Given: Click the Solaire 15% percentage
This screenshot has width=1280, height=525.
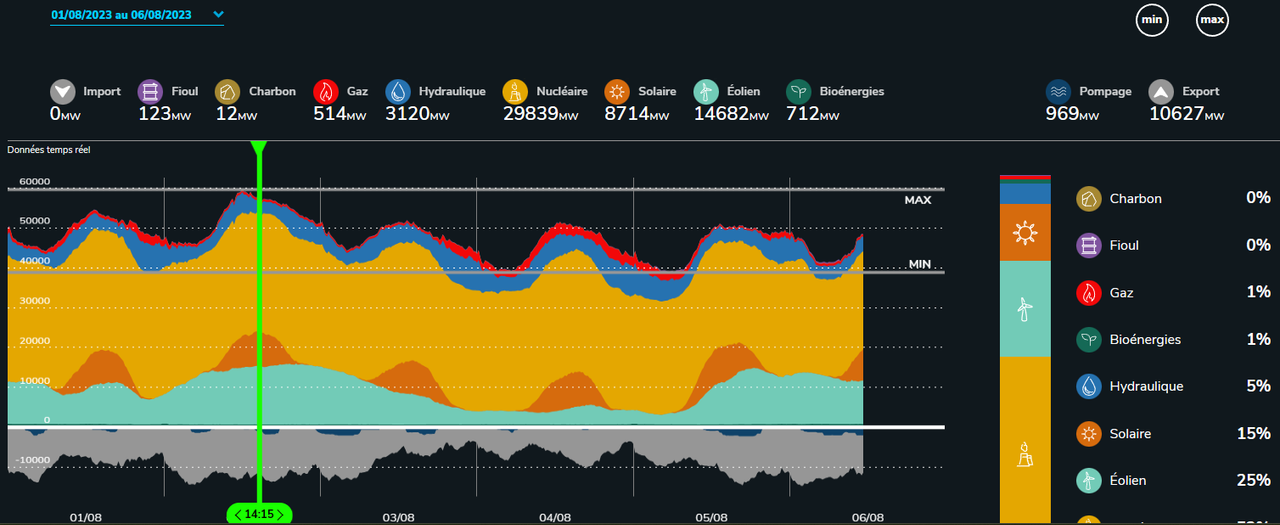Looking at the screenshot, I should coord(1253,434).
